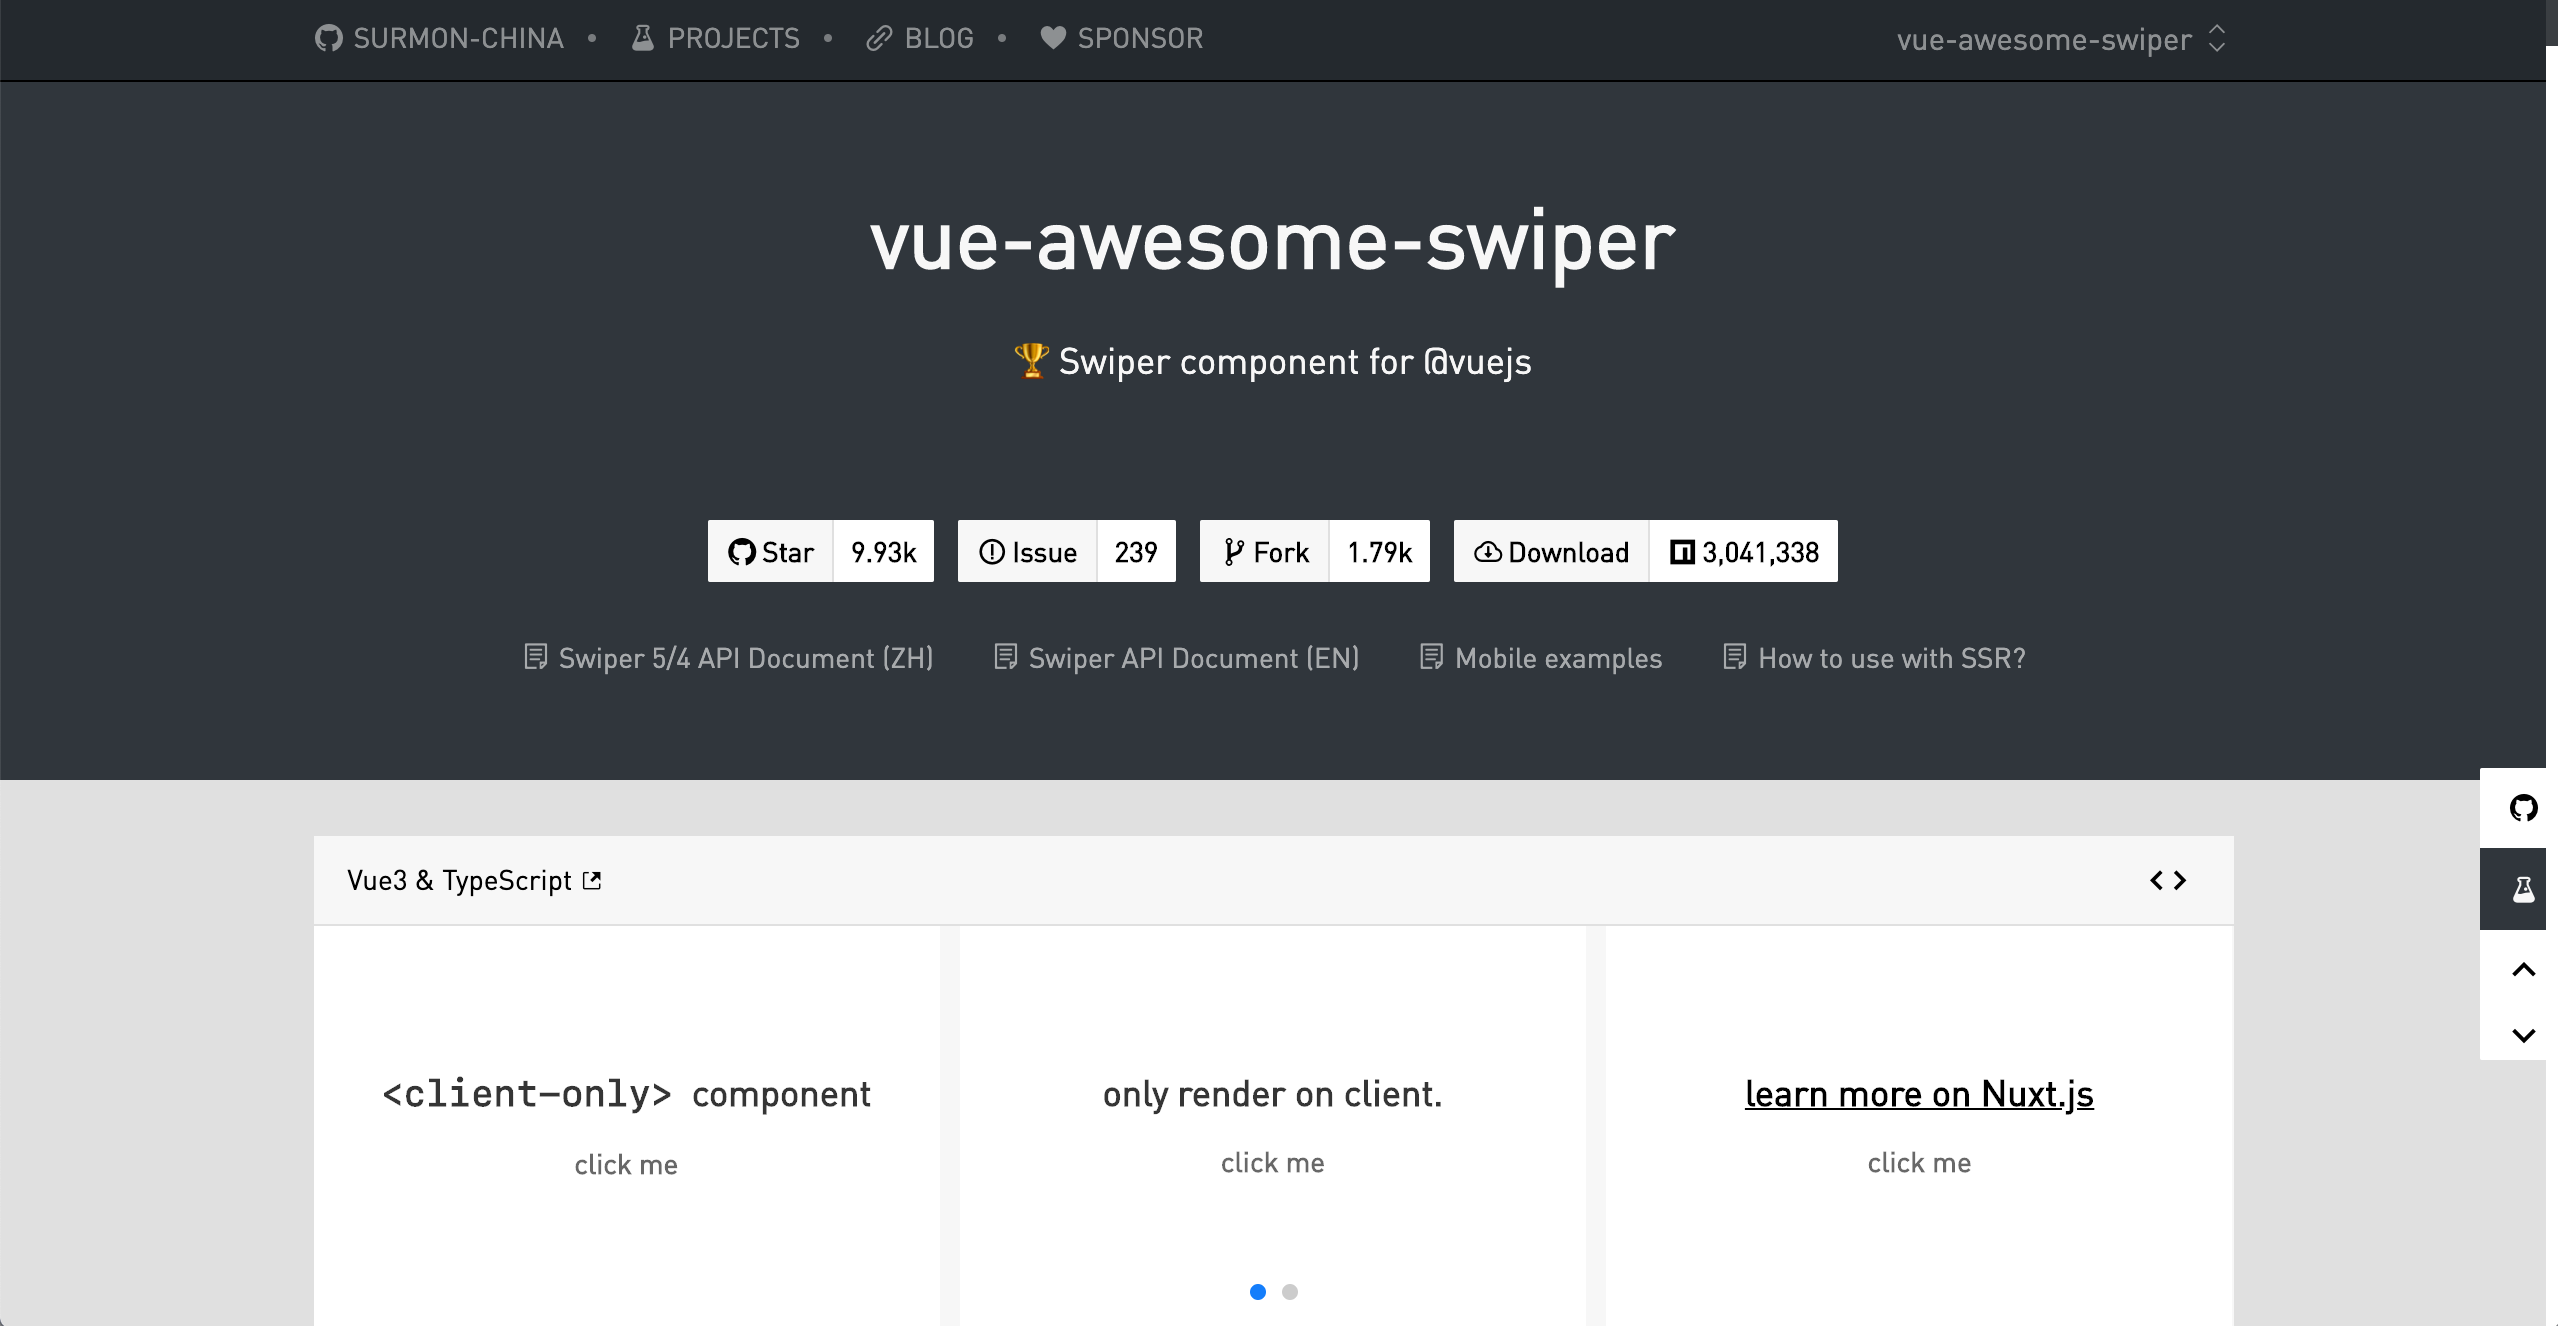Select the second gray pagination dot
The width and height of the screenshot is (2558, 1326).
[1290, 1292]
